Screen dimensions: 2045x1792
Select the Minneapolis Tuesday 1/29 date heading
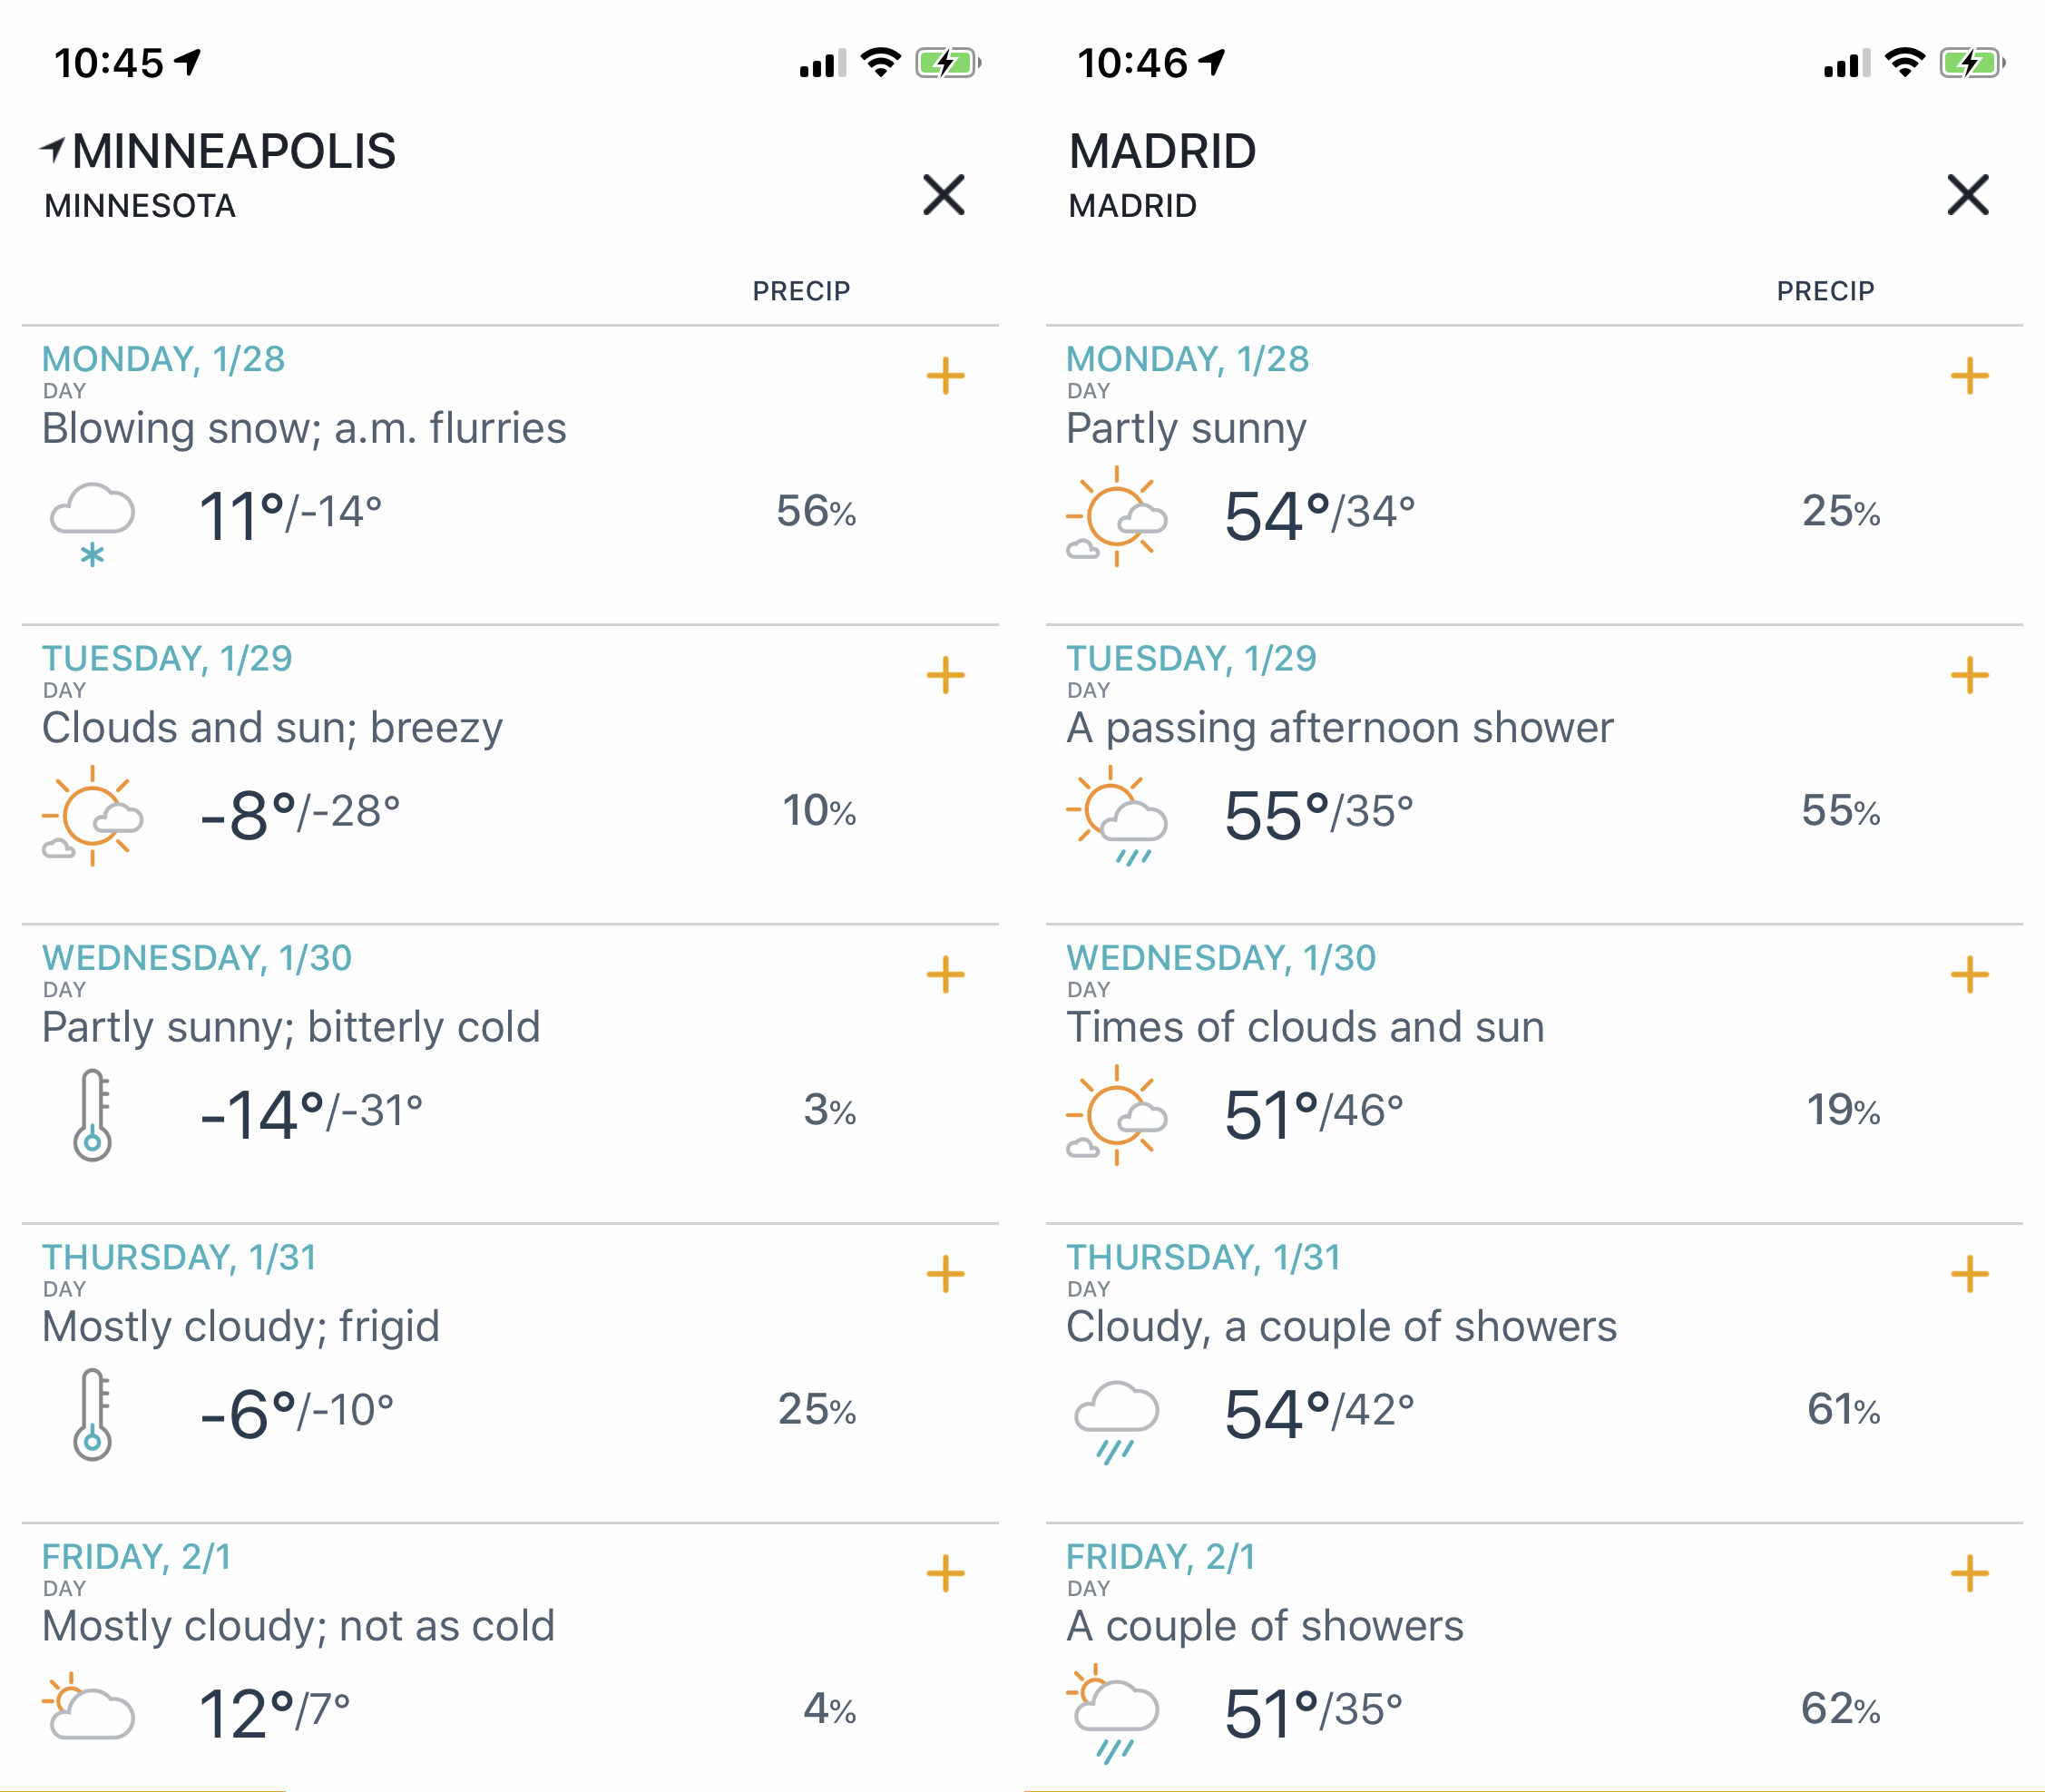coord(167,659)
